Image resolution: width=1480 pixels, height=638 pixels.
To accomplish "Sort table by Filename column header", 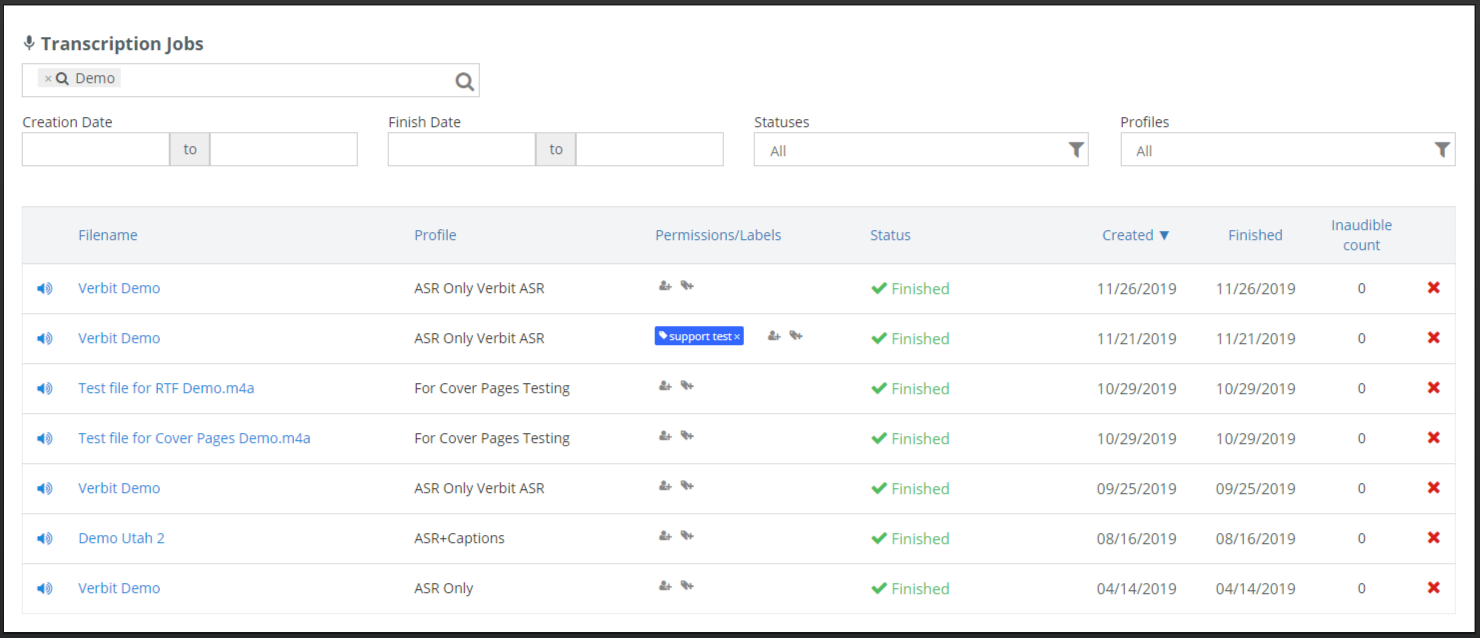I will tap(108, 235).
